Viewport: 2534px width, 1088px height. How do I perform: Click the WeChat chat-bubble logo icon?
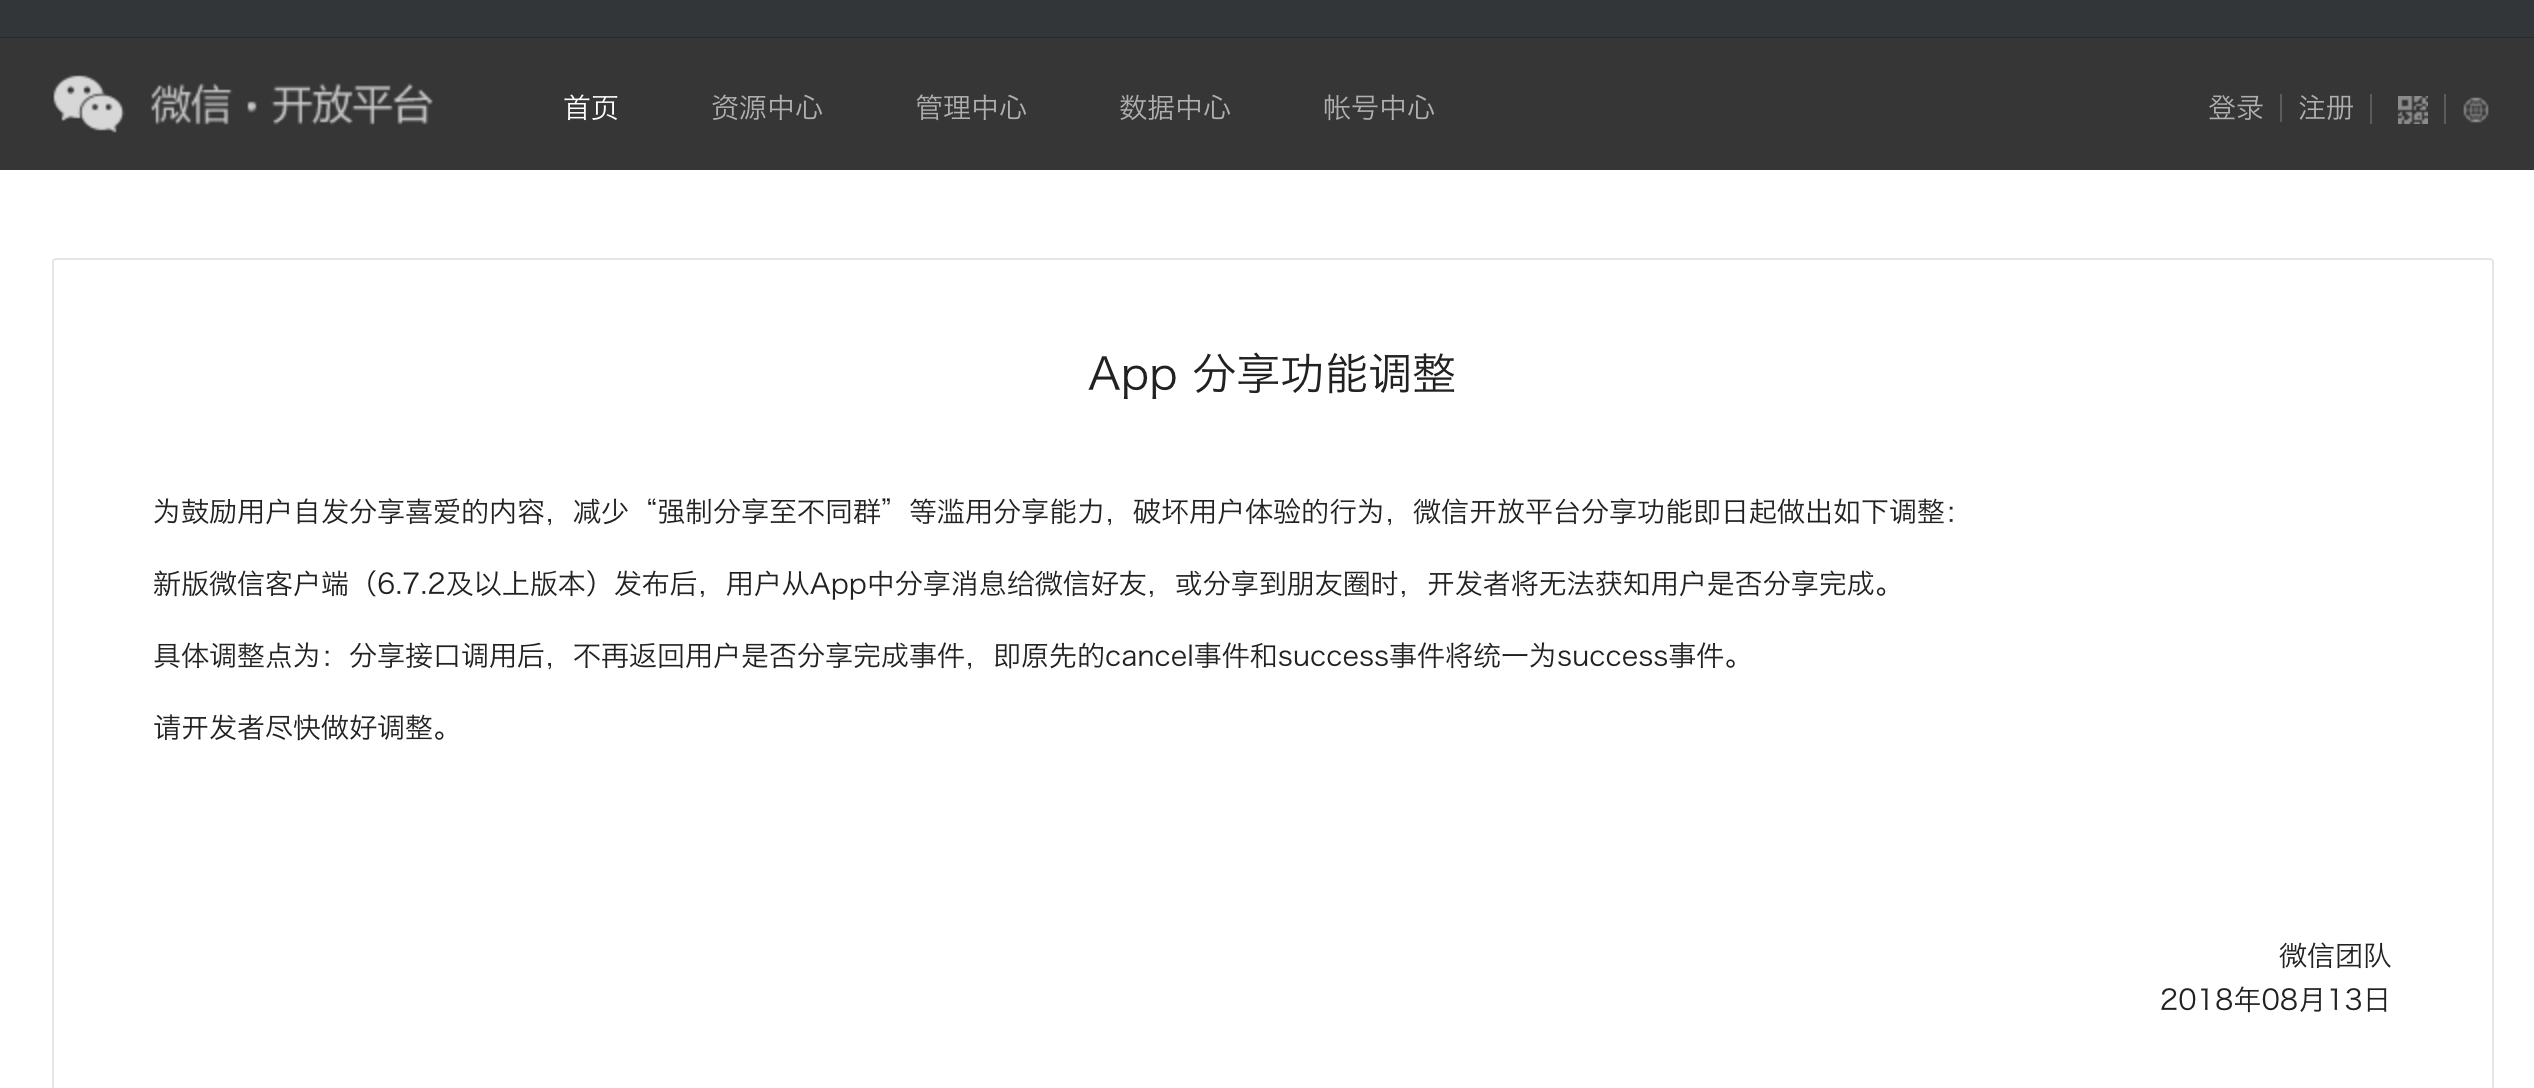[x=88, y=104]
